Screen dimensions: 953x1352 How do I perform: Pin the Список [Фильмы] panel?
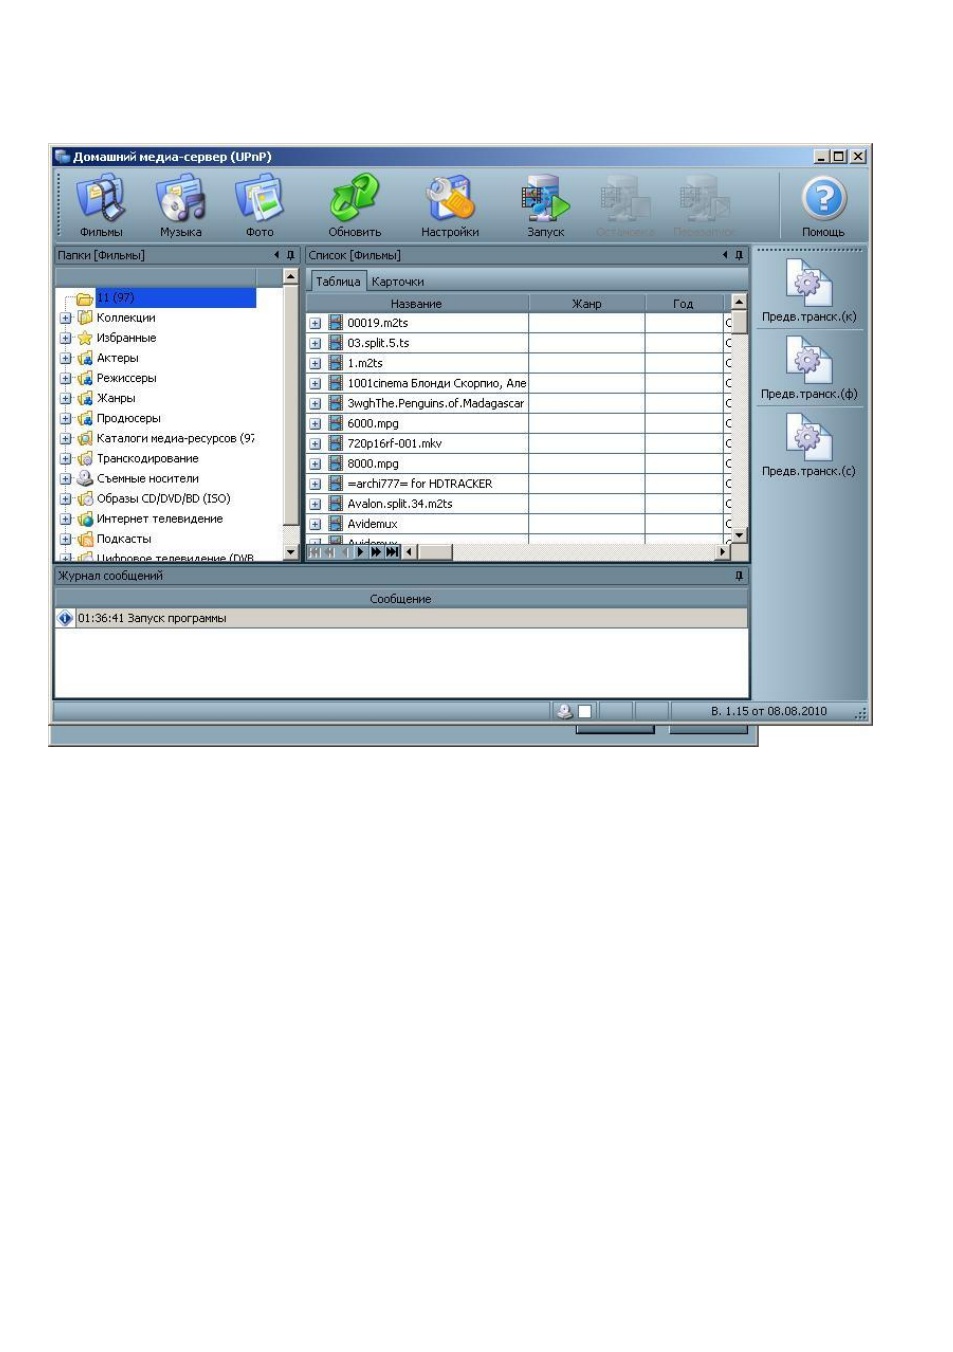(739, 255)
